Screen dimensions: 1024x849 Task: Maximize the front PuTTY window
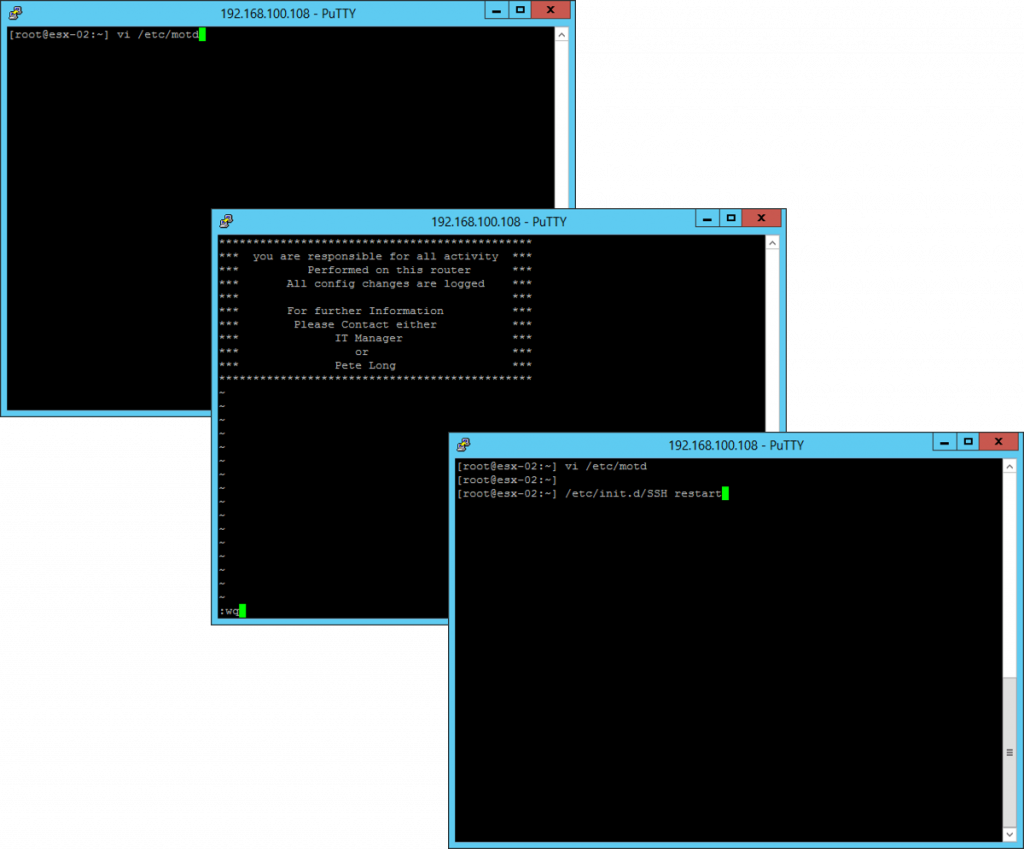click(967, 441)
